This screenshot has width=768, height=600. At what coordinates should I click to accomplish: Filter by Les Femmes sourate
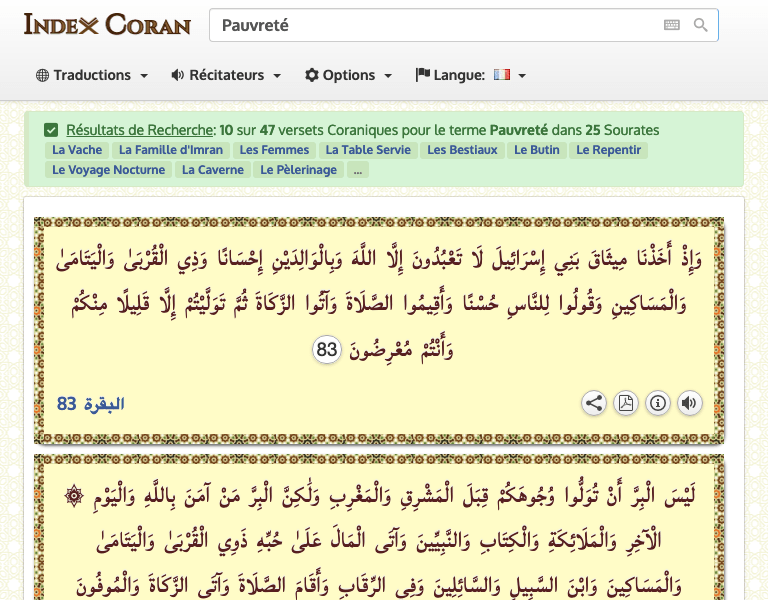(274, 150)
